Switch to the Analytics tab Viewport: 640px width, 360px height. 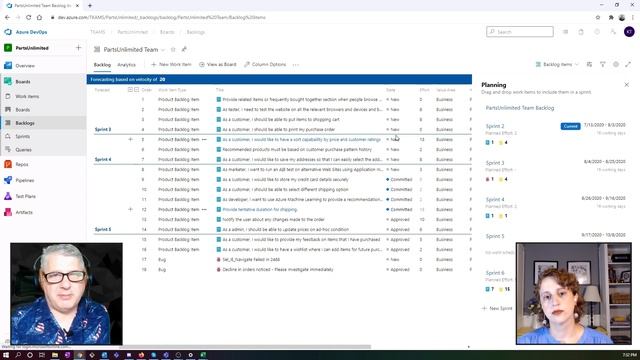[x=127, y=65]
